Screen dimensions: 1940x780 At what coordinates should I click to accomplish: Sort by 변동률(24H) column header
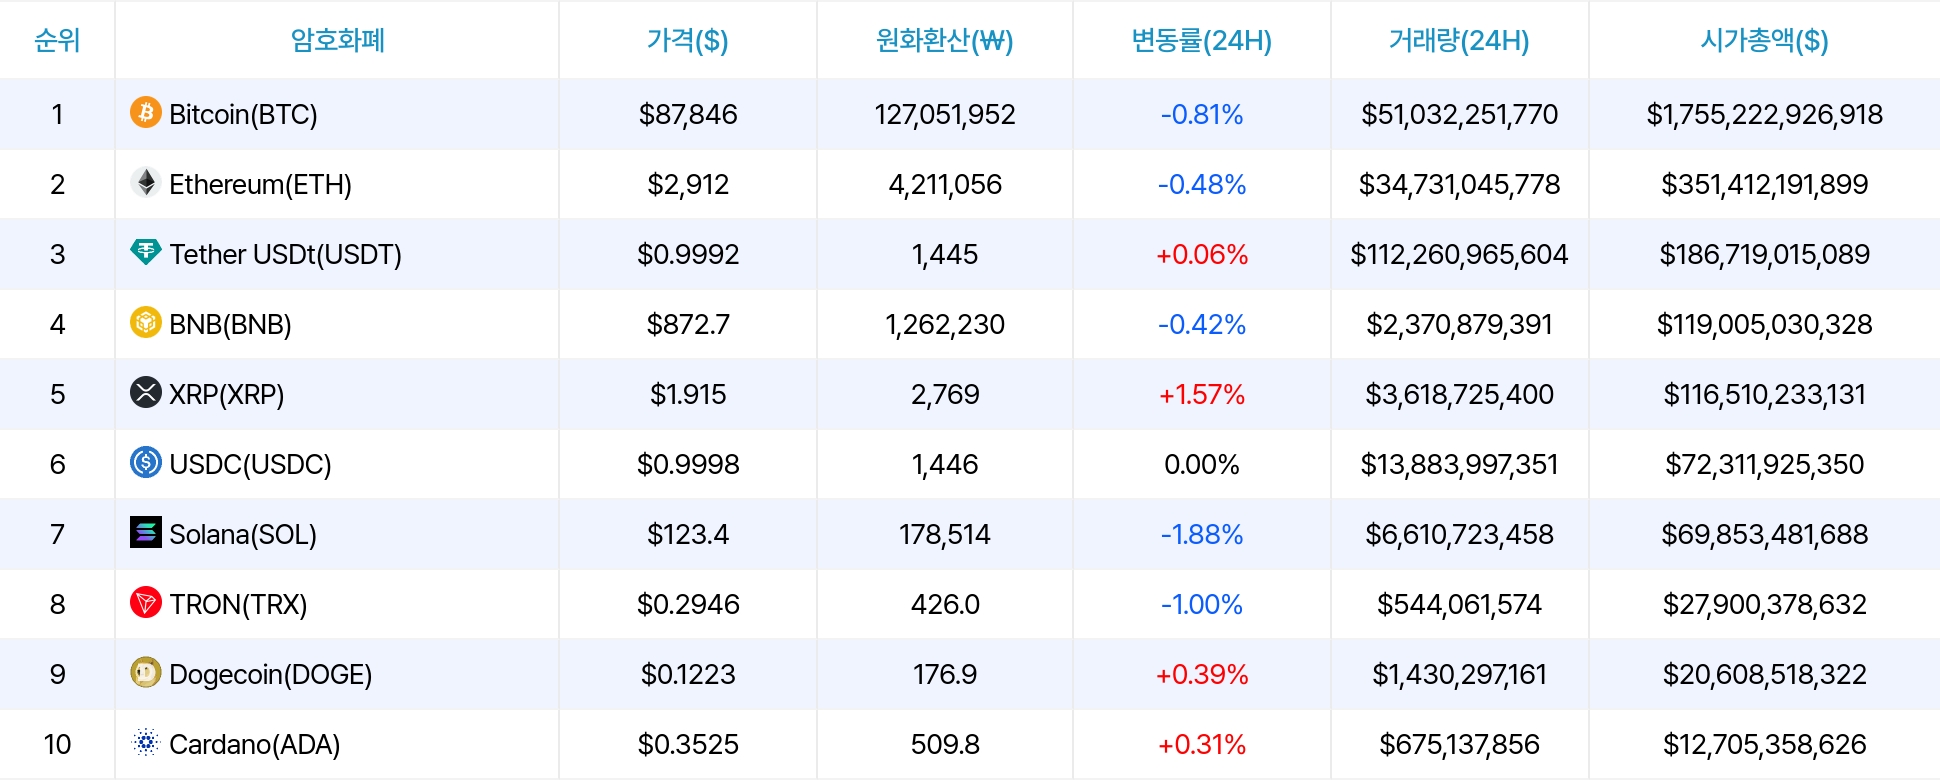click(x=1201, y=40)
